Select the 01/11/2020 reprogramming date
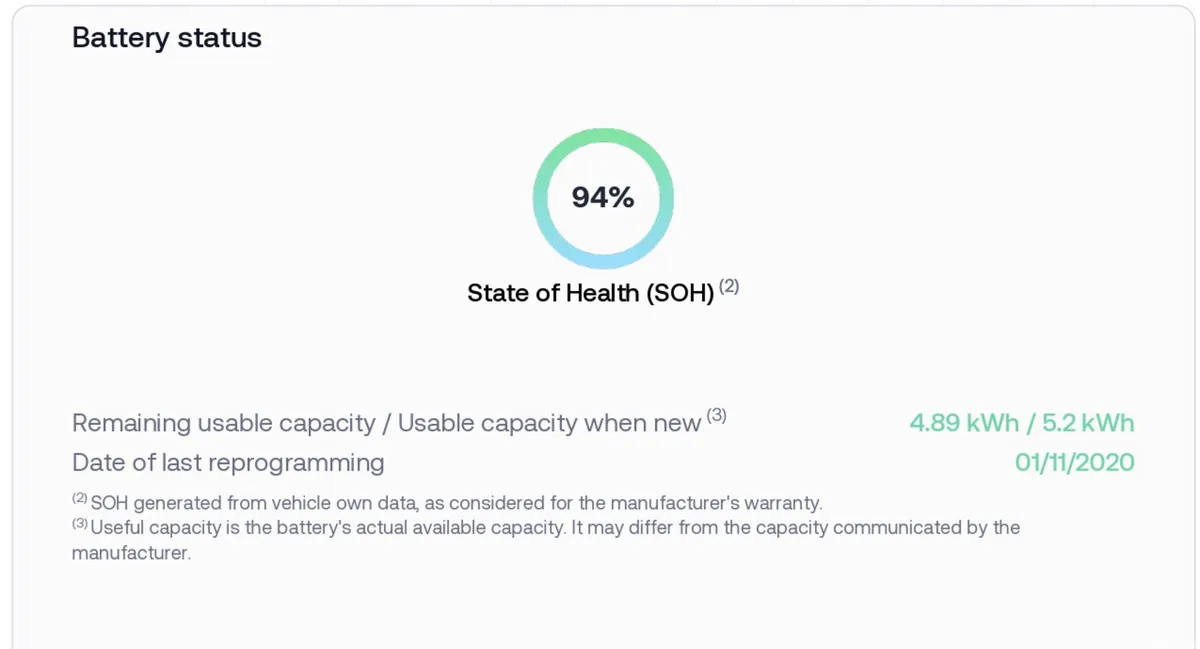Screen dimensions: 1200x649 click(1075, 462)
